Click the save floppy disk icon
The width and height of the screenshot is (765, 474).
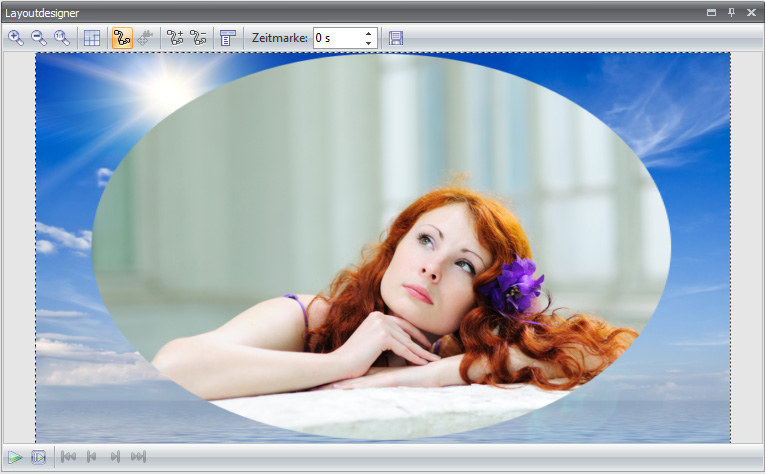396,38
